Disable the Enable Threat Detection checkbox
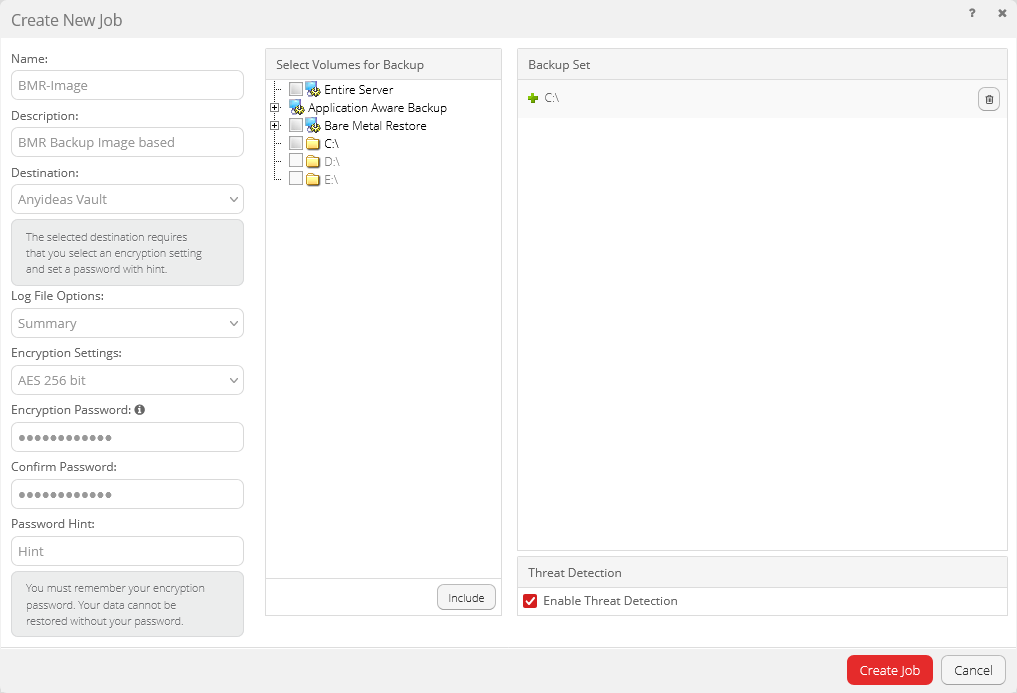 pos(531,601)
